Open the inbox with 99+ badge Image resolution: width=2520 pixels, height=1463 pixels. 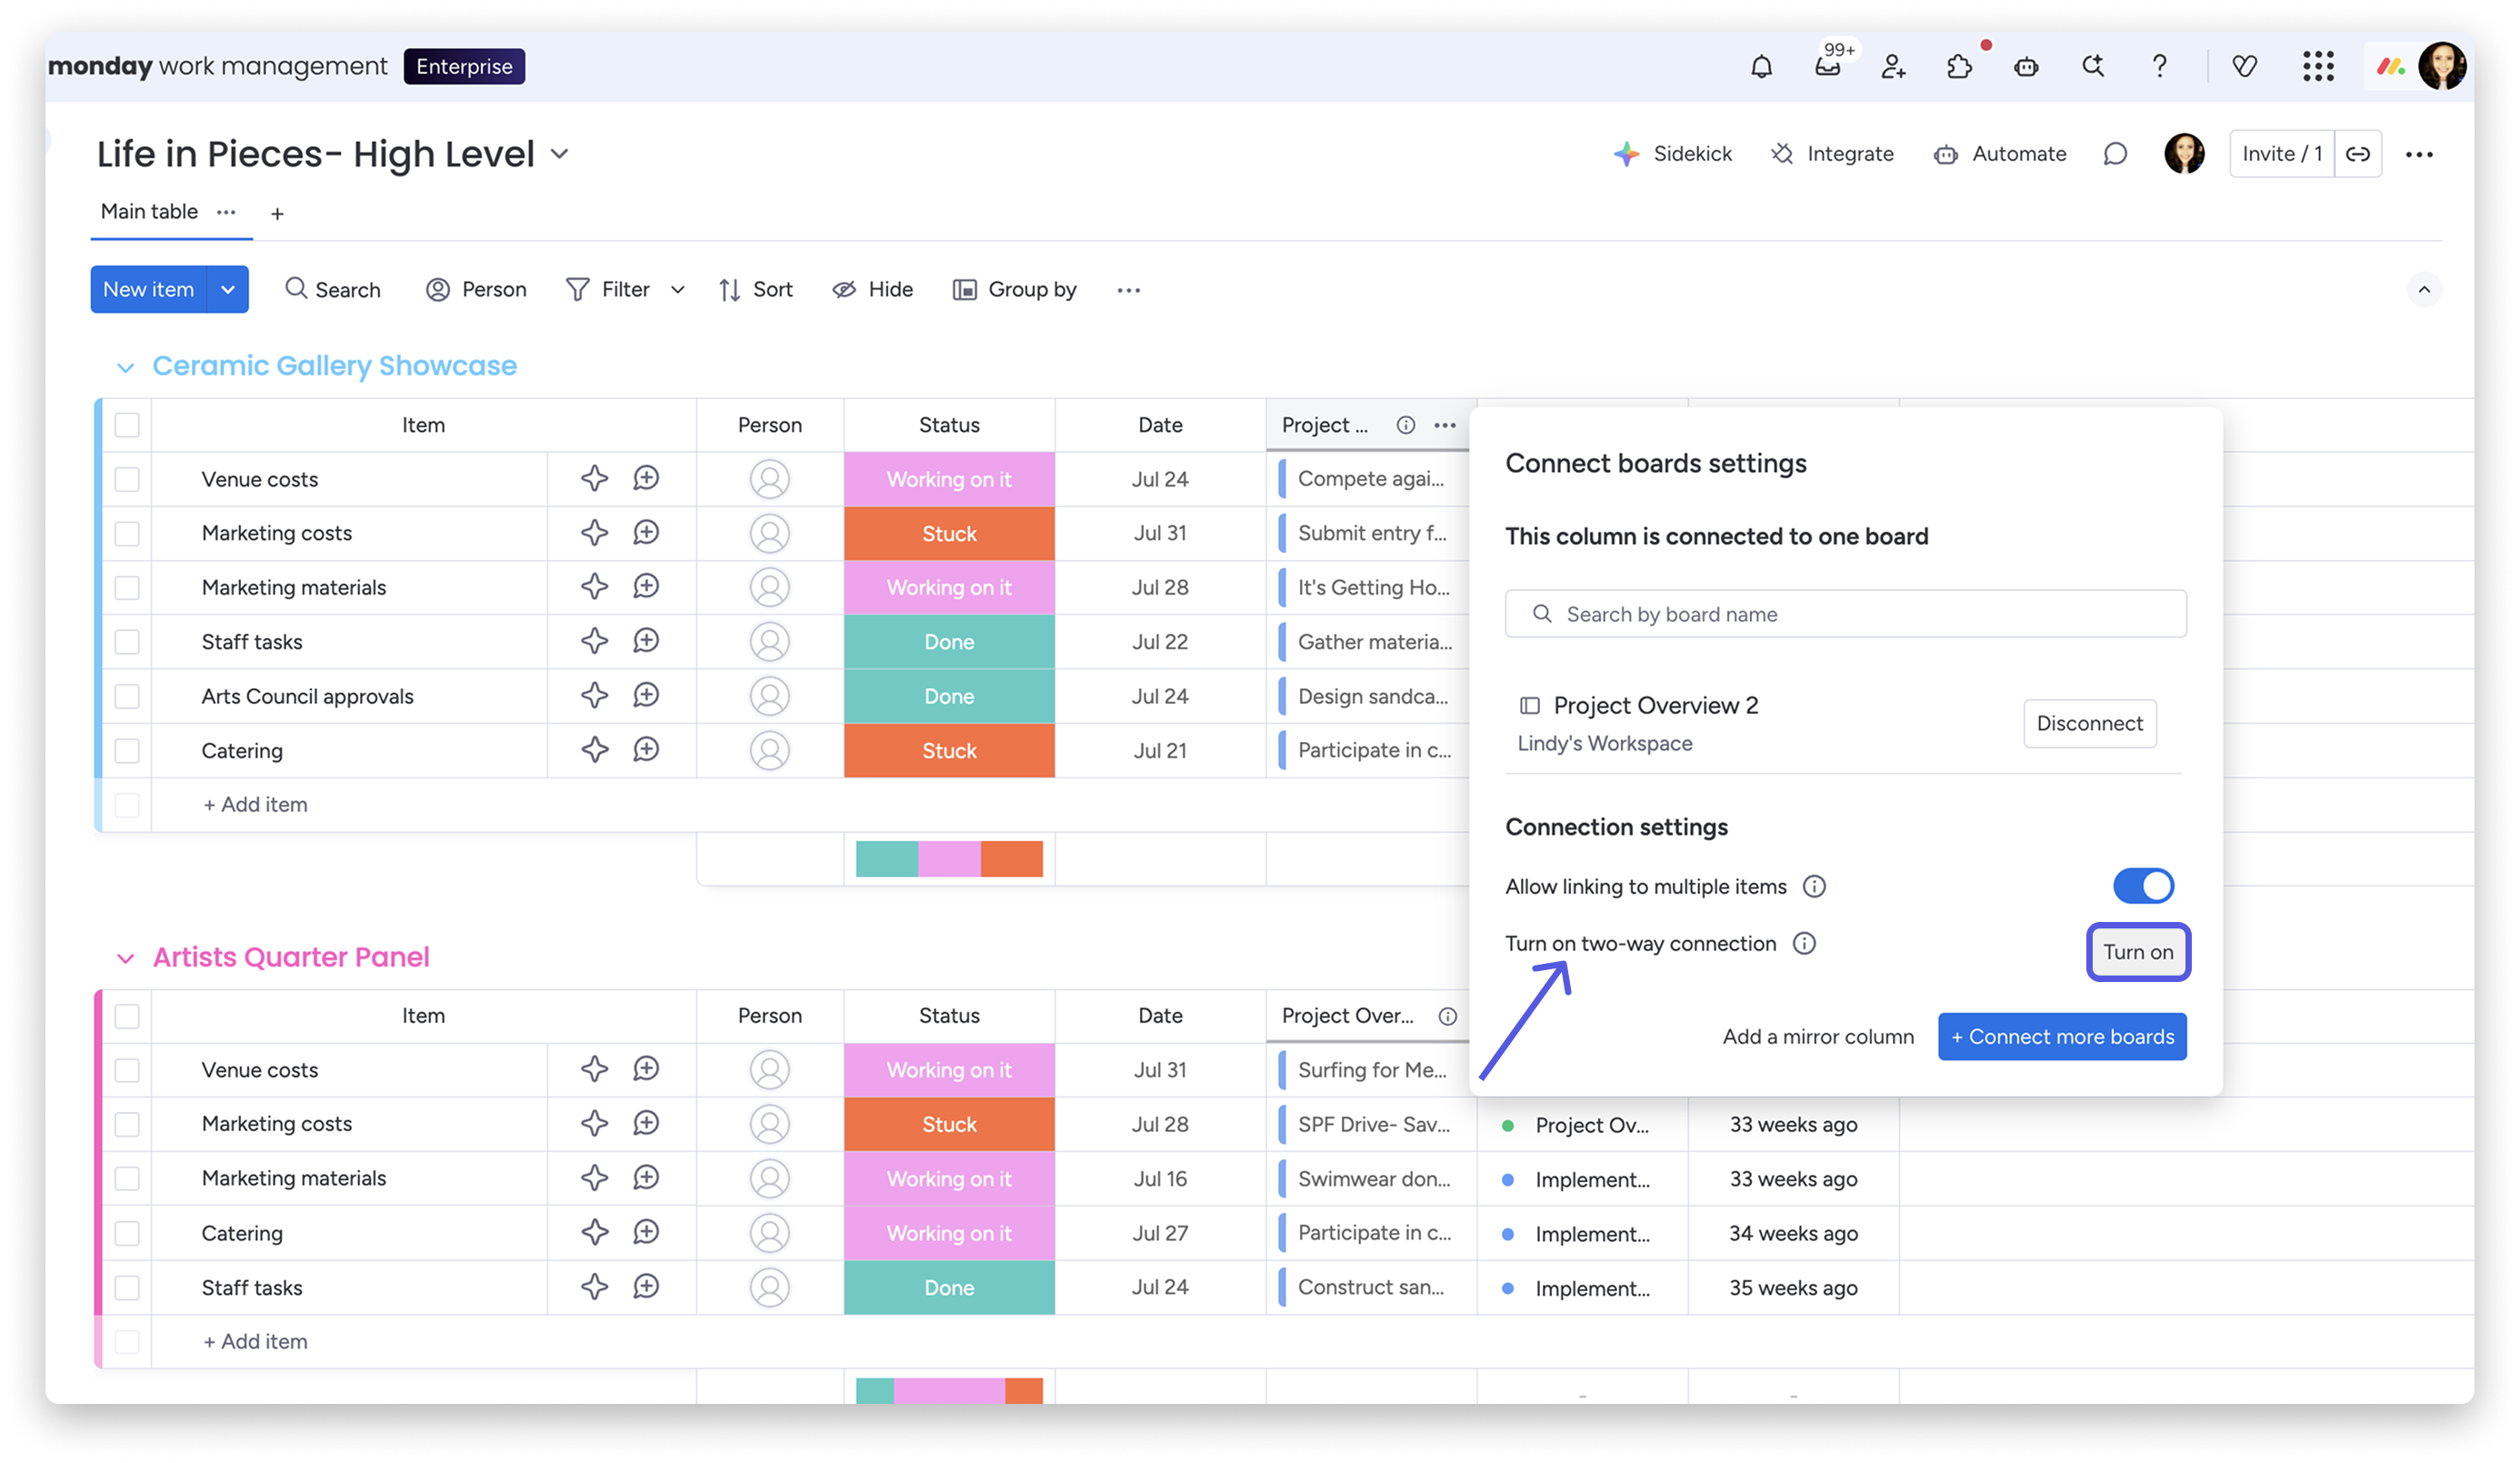pyautogui.click(x=1827, y=67)
